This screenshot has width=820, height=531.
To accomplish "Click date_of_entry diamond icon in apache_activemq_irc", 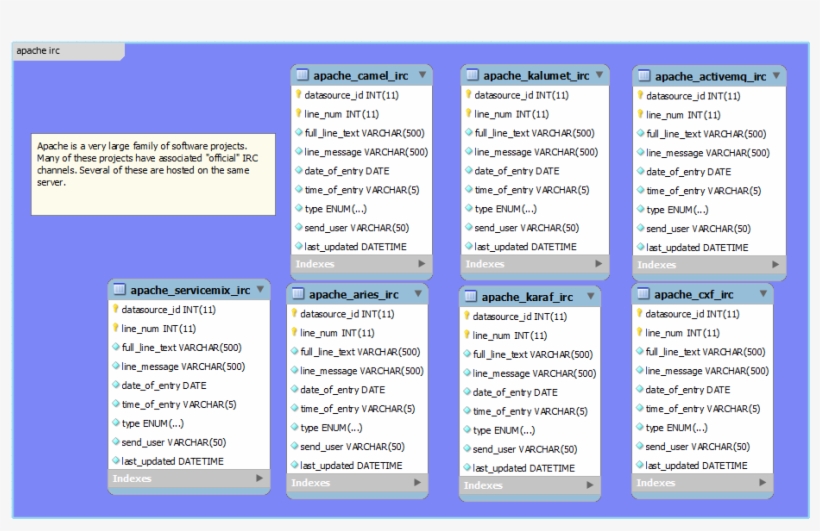I will pyautogui.click(x=641, y=171).
